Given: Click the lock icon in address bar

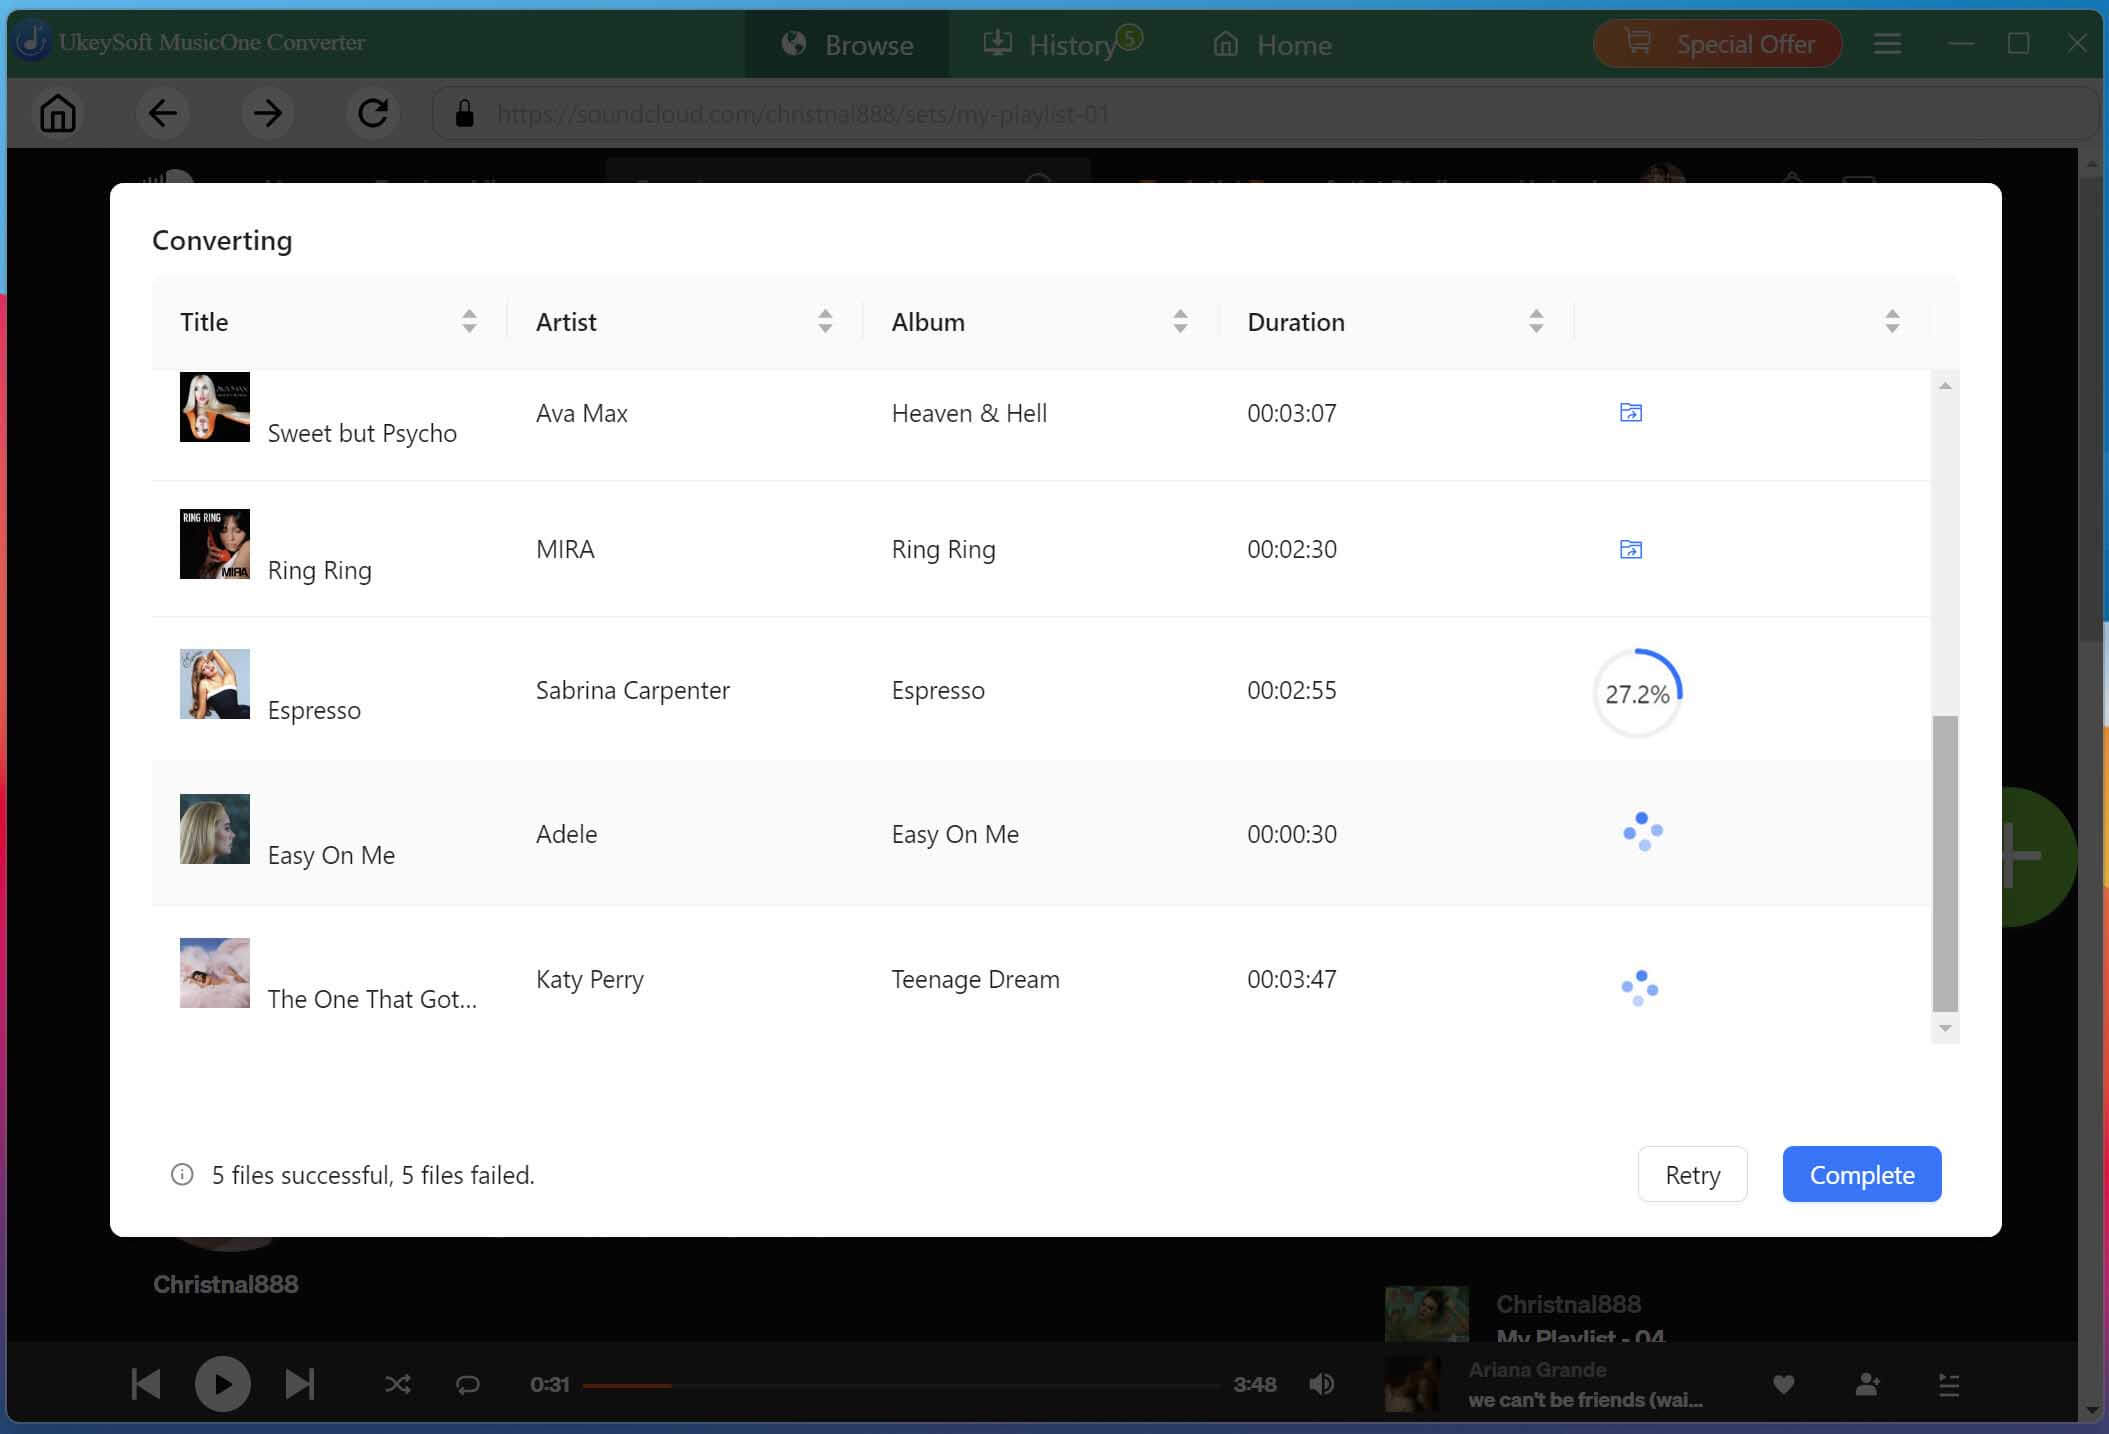Looking at the screenshot, I should (x=464, y=114).
